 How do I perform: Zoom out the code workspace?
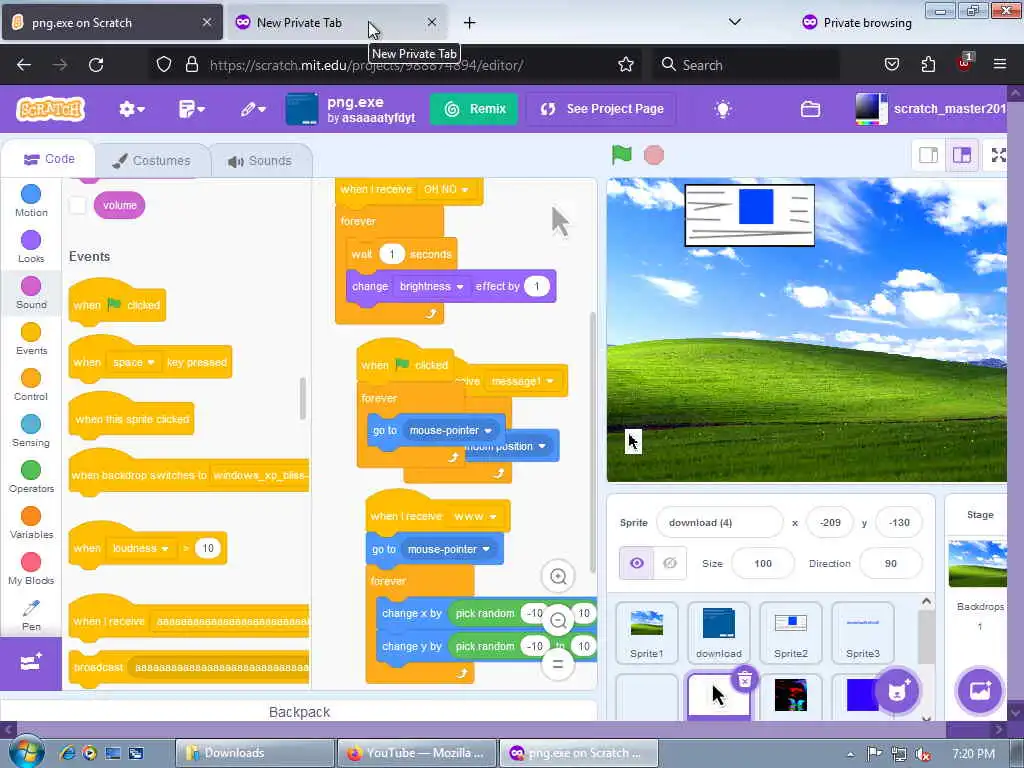558,621
